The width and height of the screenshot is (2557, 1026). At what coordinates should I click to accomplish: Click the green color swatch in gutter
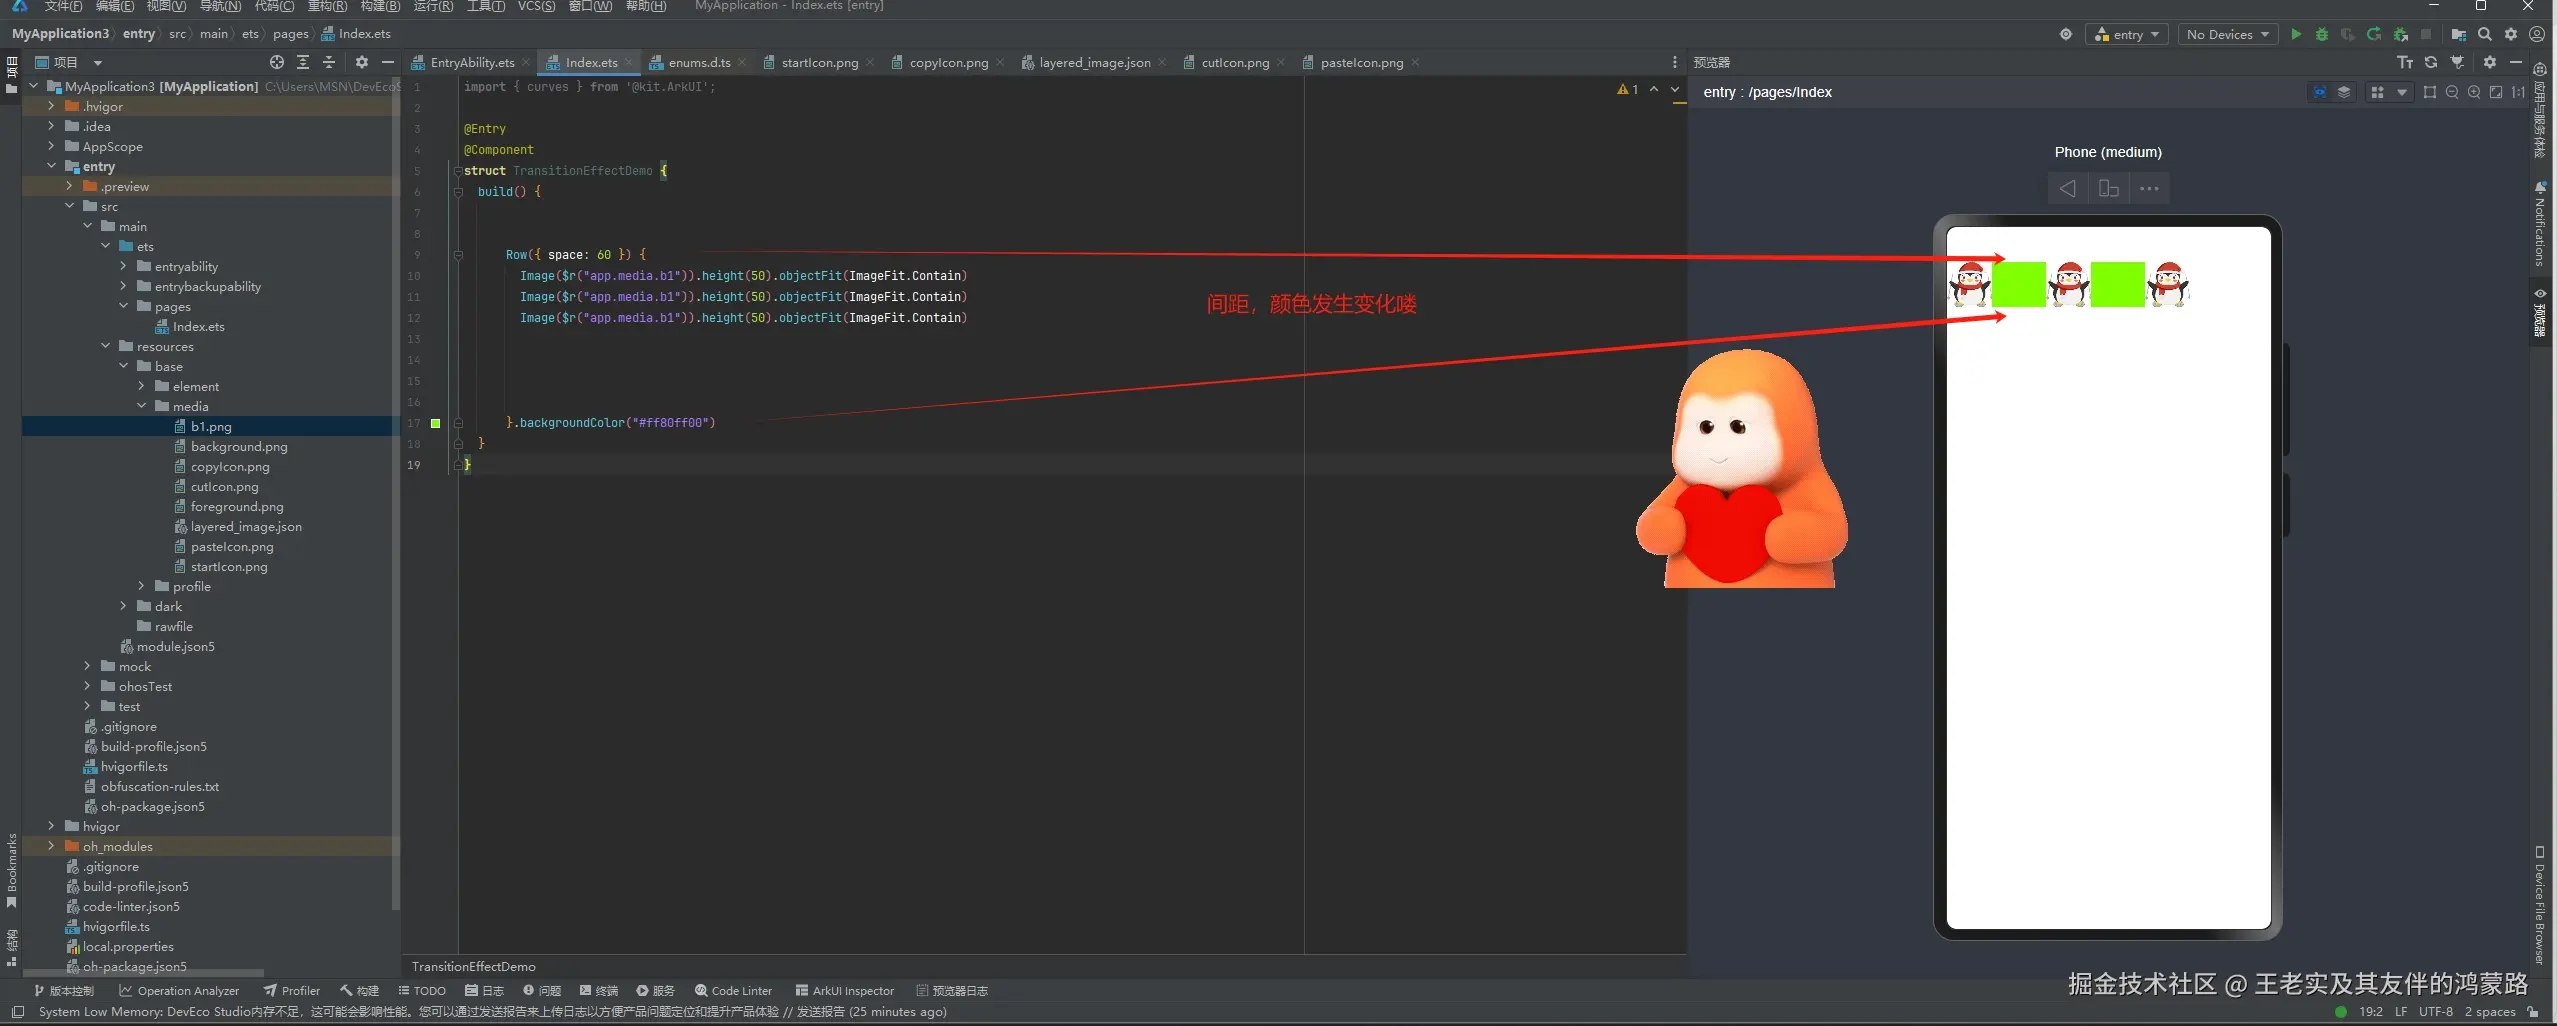tap(435, 423)
